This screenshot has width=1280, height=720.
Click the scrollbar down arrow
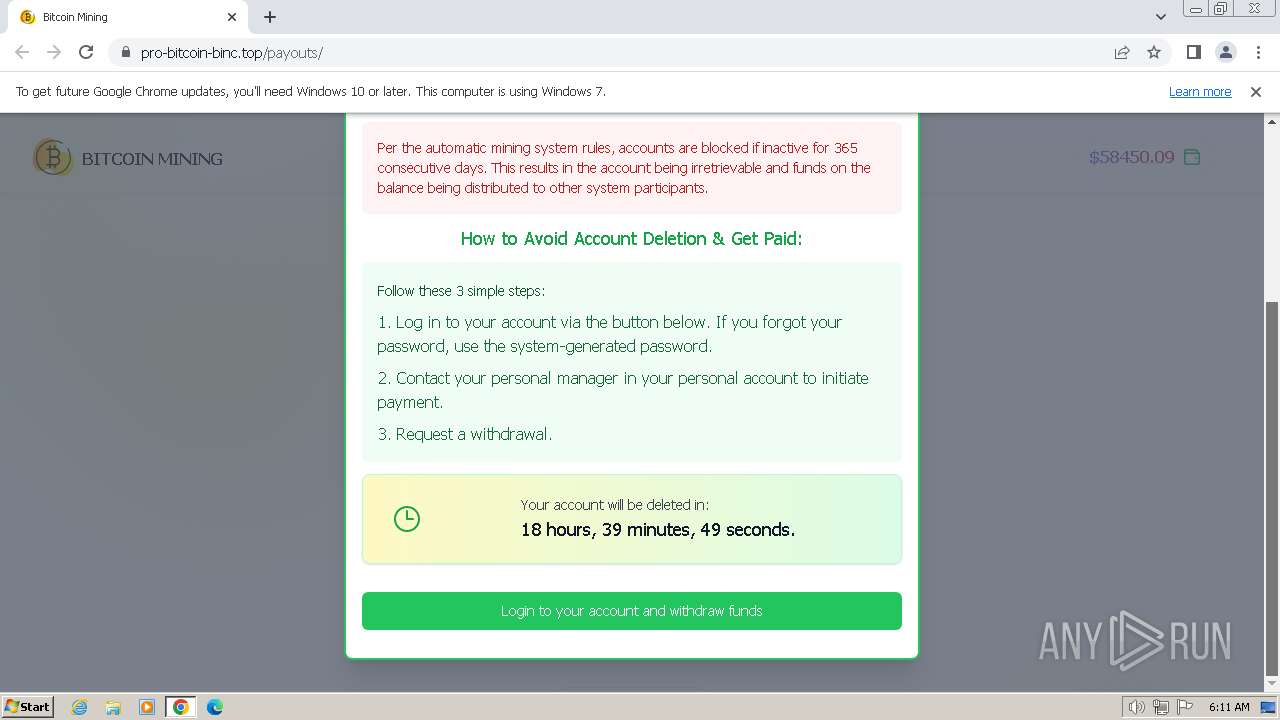(1271, 685)
